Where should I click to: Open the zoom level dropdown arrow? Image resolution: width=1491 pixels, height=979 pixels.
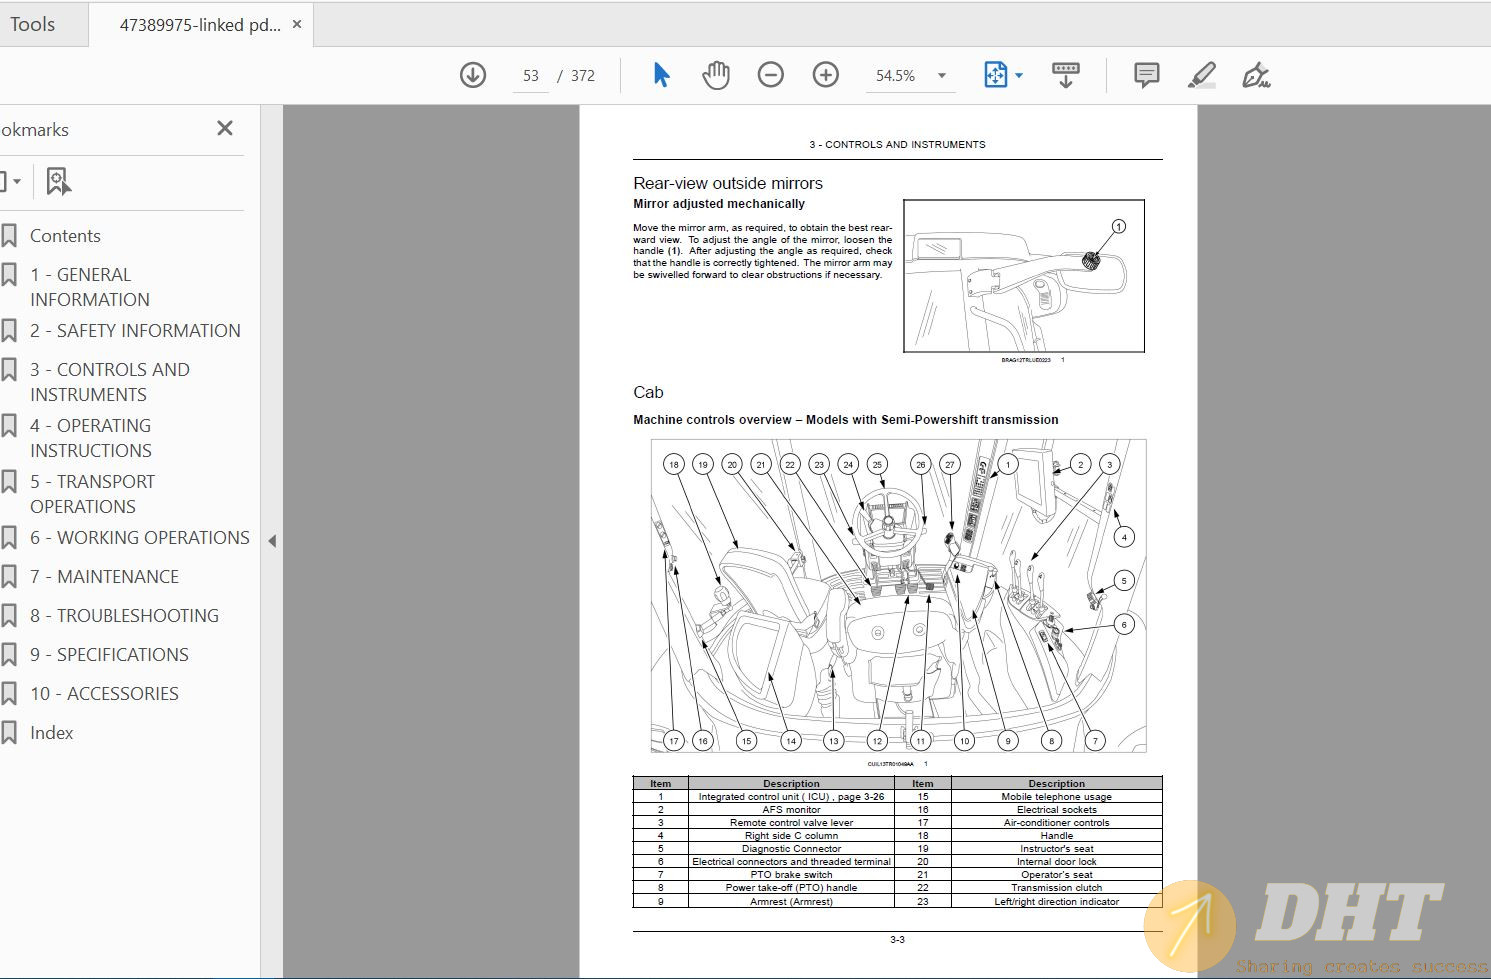[x=941, y=76]
